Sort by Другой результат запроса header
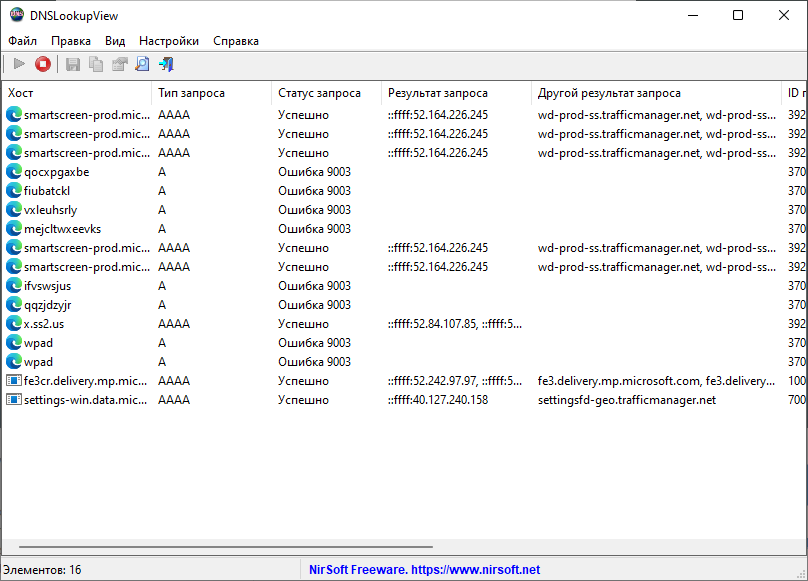This screenshot has width=808, height=581. point(656,93)
